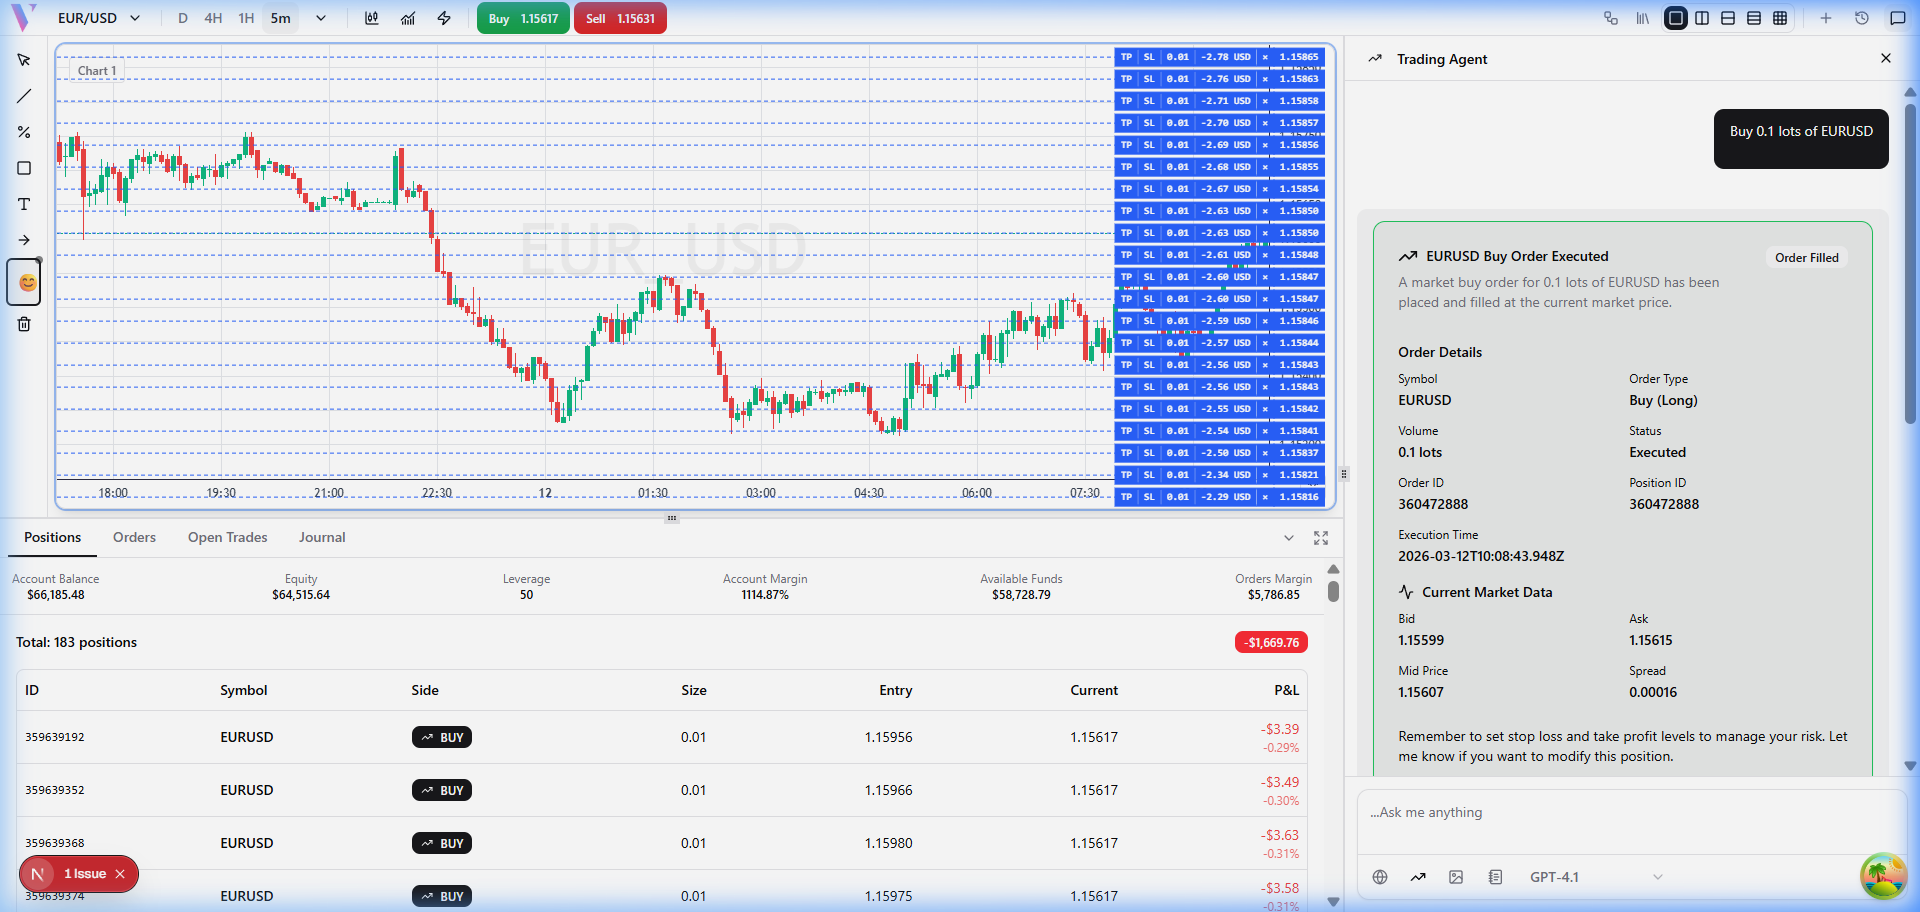The image size is (1920, 912).
Task: Toggle web search globe in chat
Action: (x=1380, y=877)
